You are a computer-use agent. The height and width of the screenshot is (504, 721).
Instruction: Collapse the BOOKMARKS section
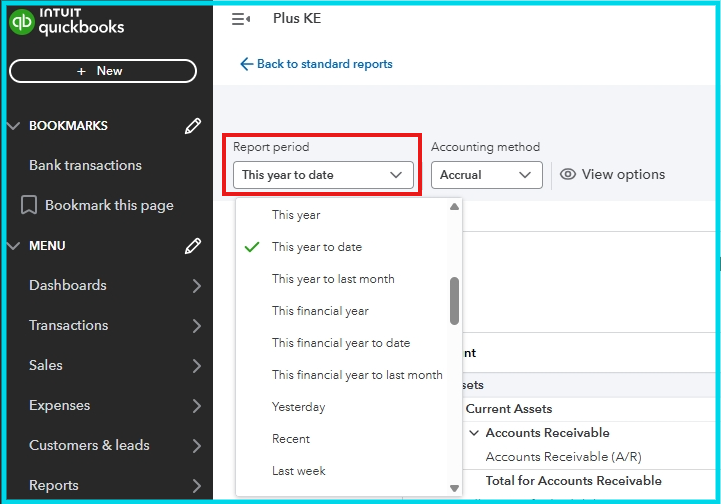14,126
